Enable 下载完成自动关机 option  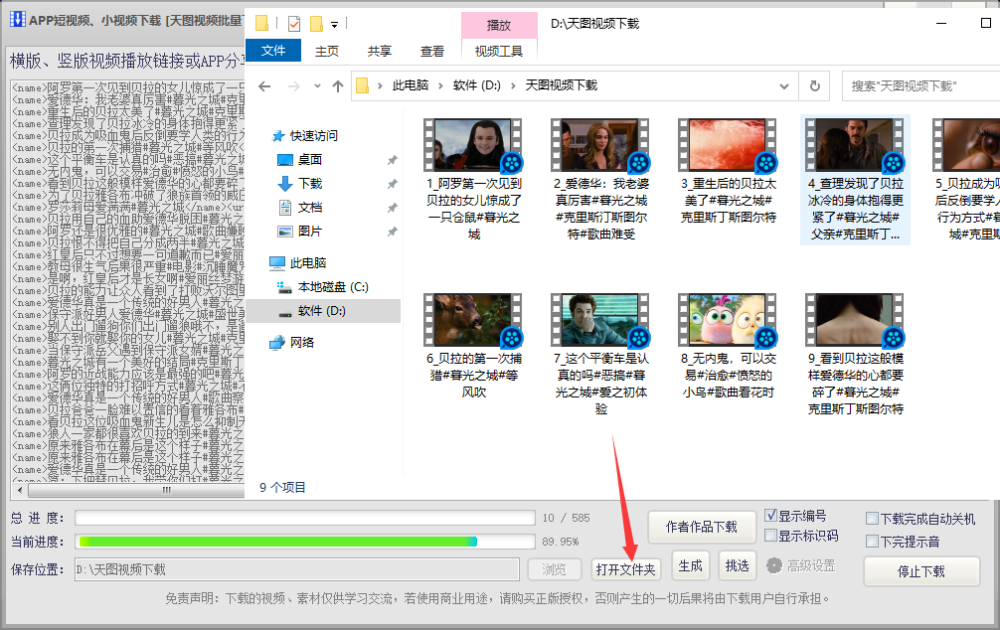point(872,518)
